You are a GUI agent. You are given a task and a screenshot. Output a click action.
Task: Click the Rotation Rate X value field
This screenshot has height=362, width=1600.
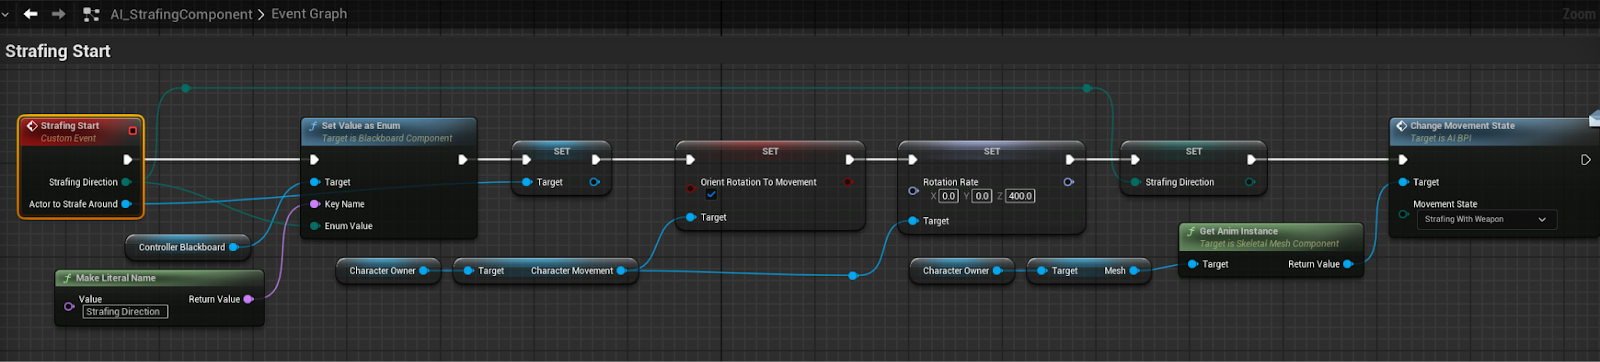948,196
